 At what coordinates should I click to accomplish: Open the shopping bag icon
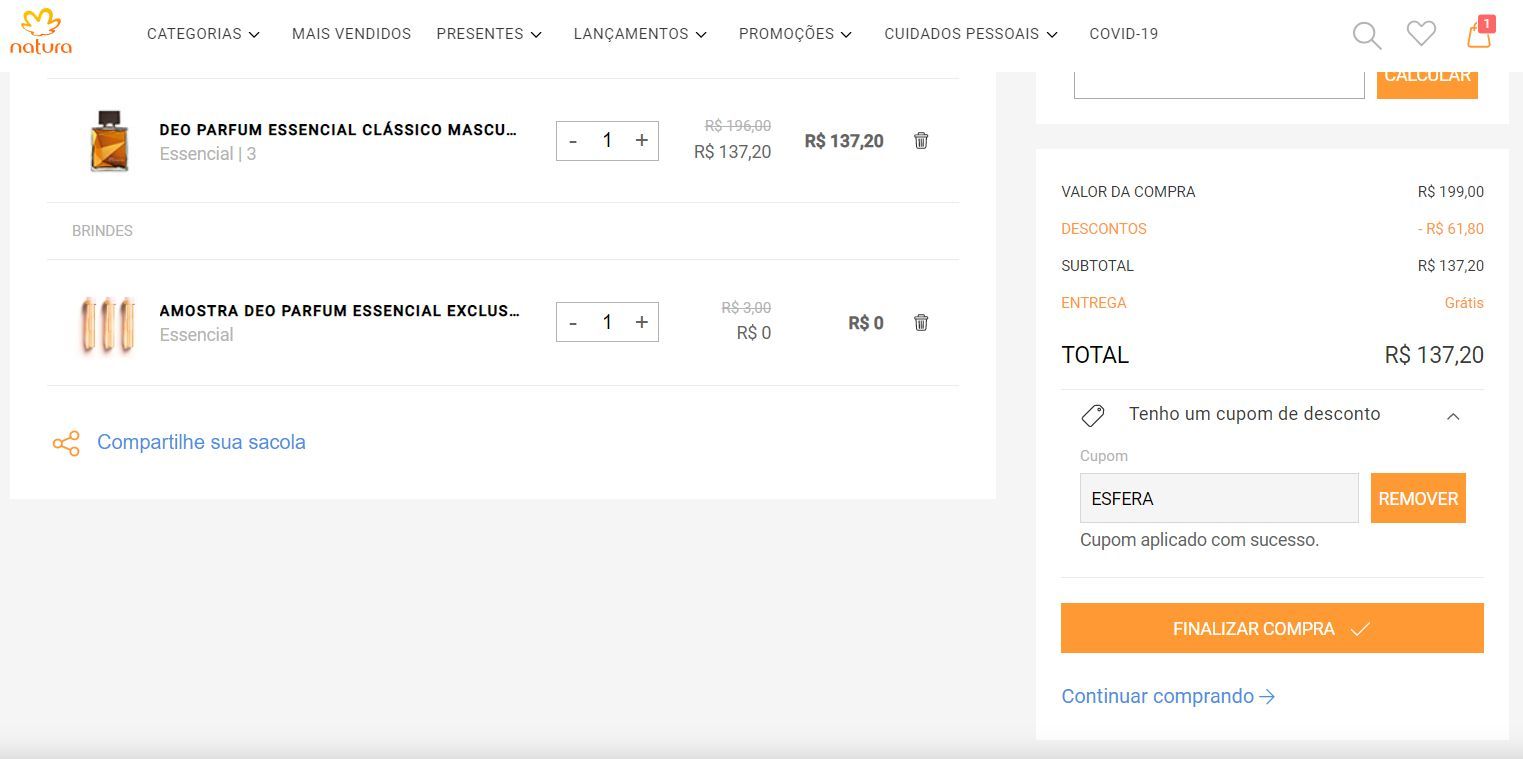click(1479, 34)
